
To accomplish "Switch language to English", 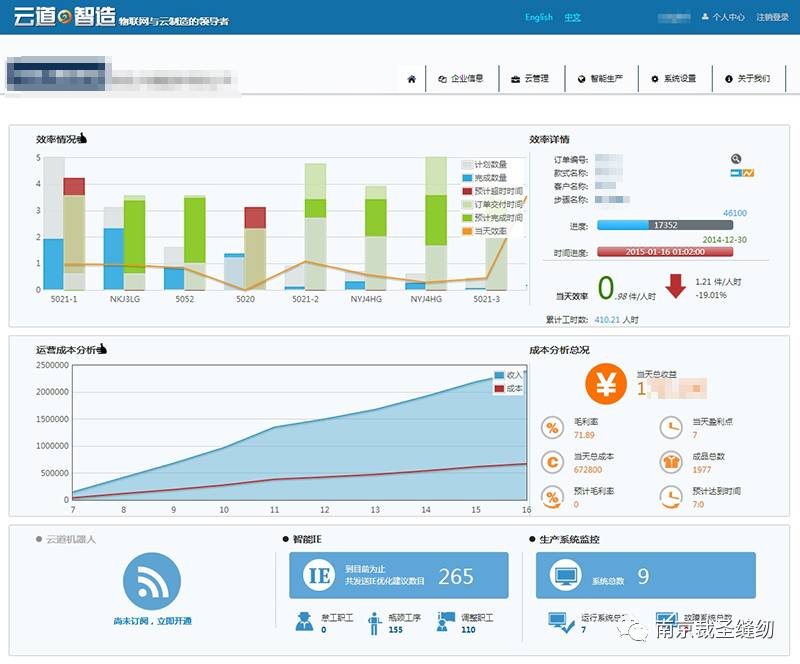I will [x=538, y=17].
